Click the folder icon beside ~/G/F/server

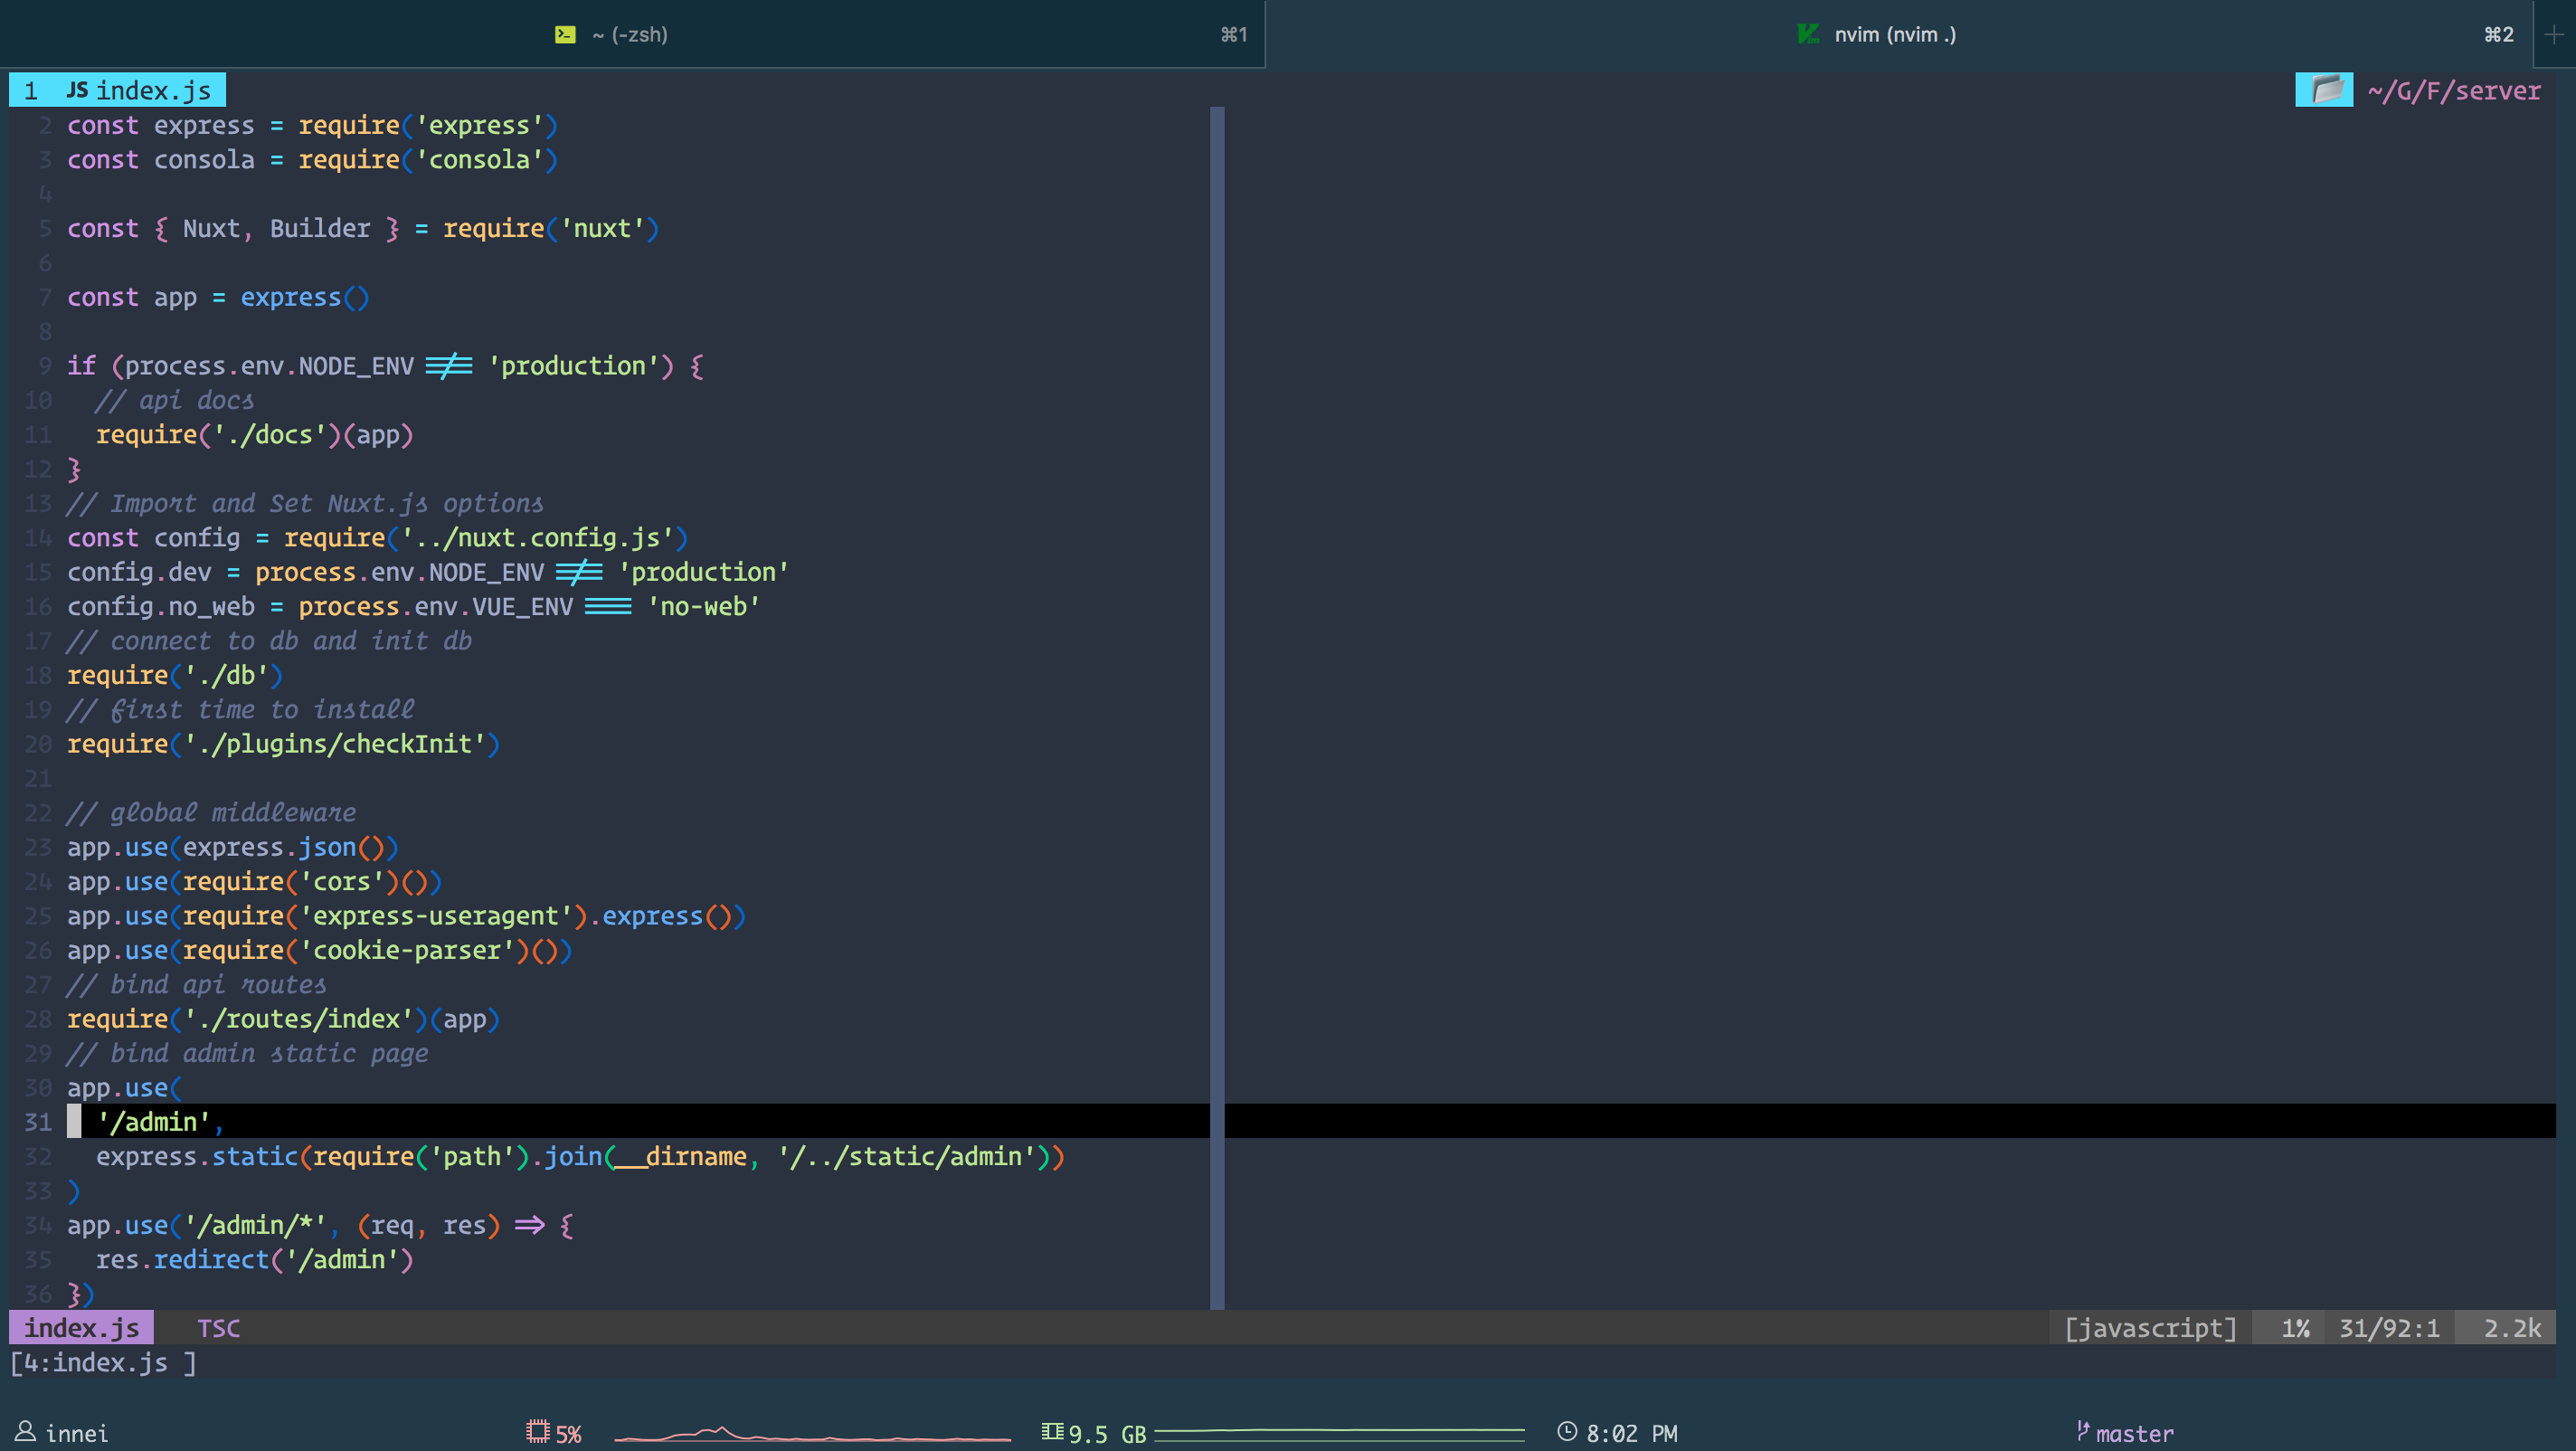(2325, 90)
